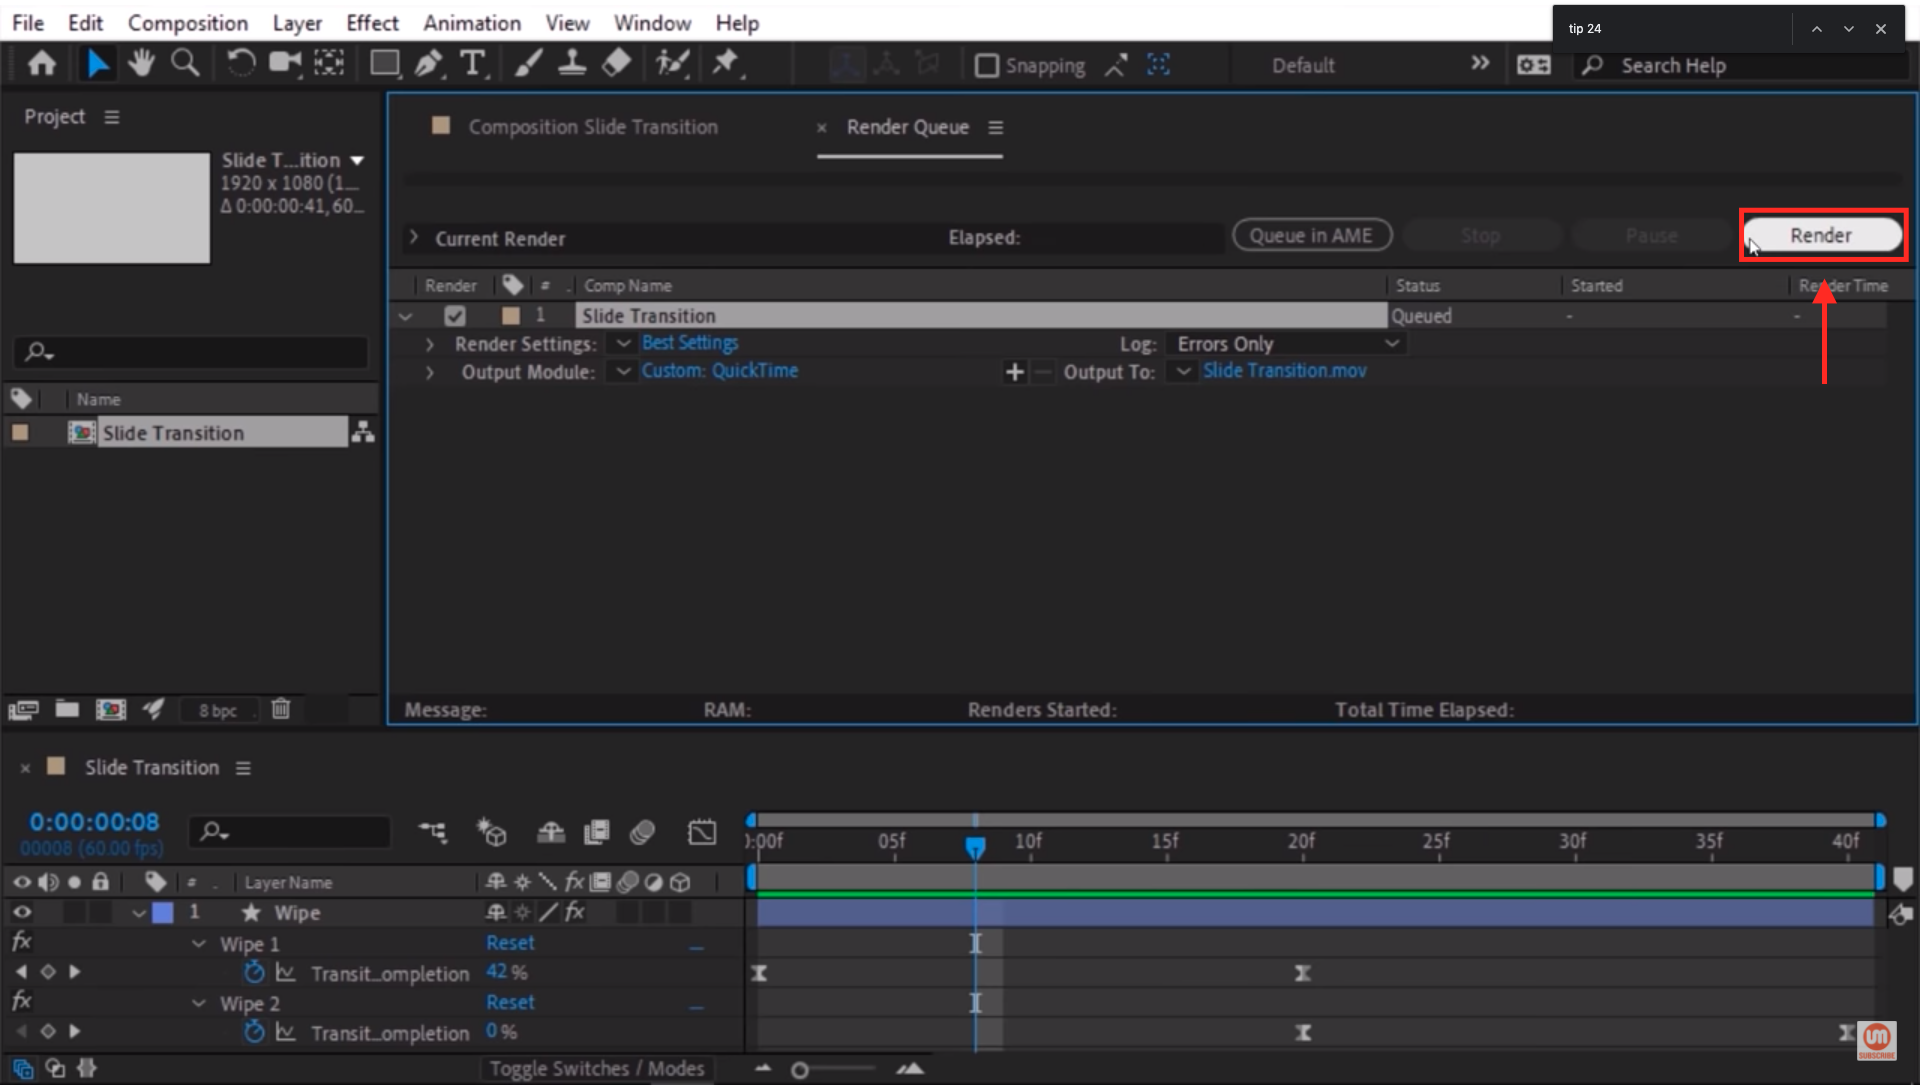Select the Roto Brush tool
1920x1085 pixels.
tap(672, 64)
